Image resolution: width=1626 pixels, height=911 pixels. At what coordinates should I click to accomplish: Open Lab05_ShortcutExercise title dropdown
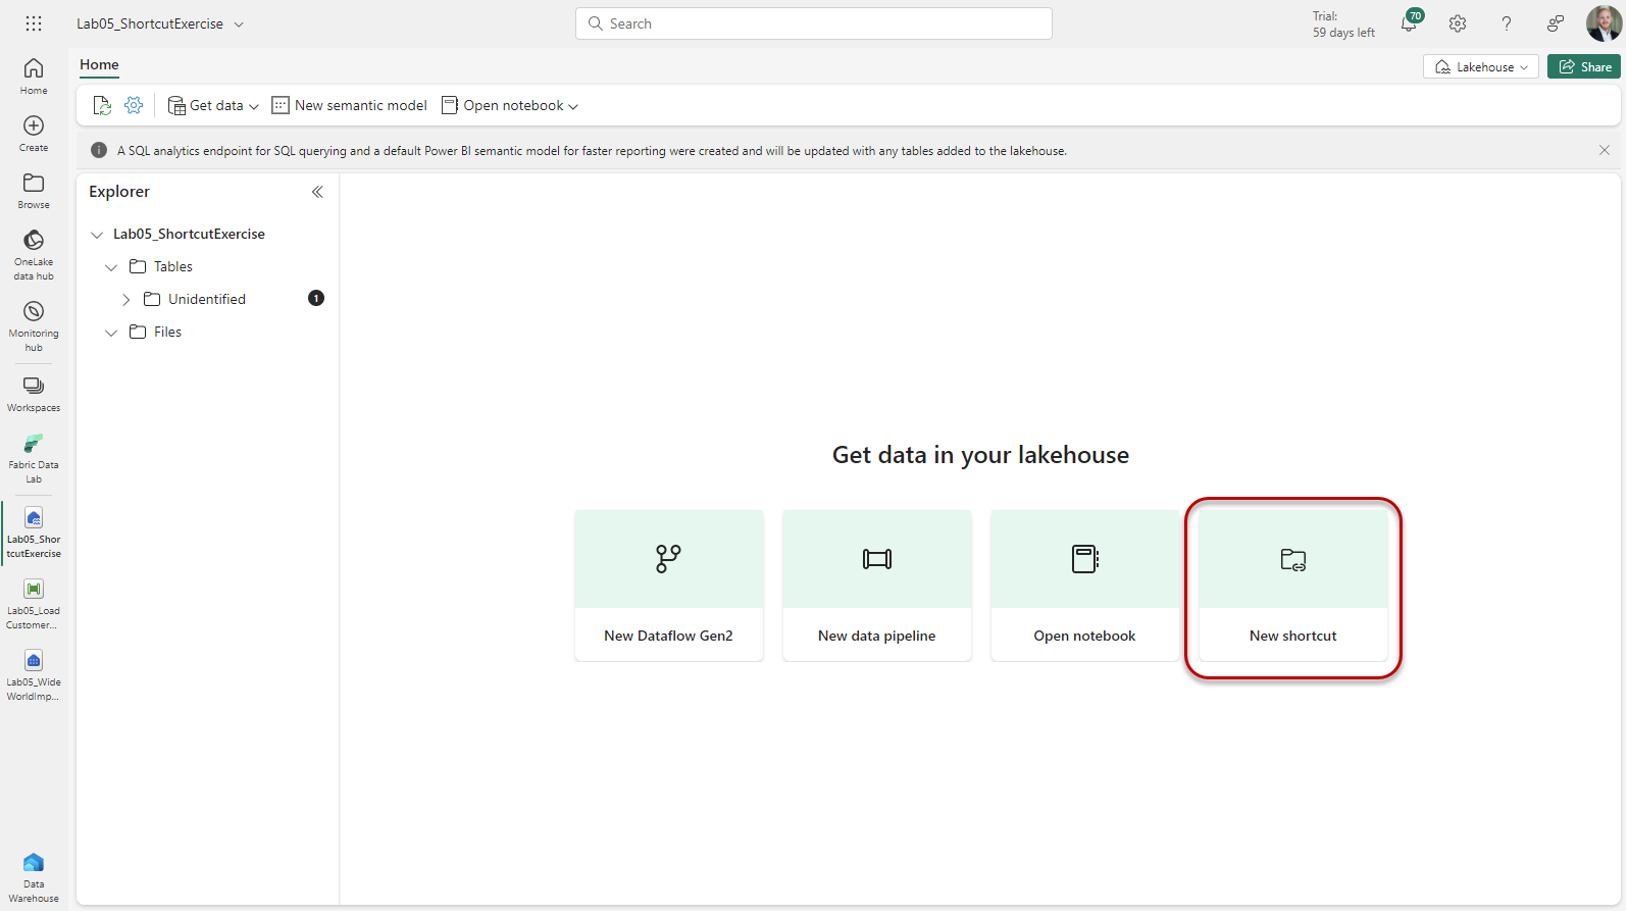(238, 24)
